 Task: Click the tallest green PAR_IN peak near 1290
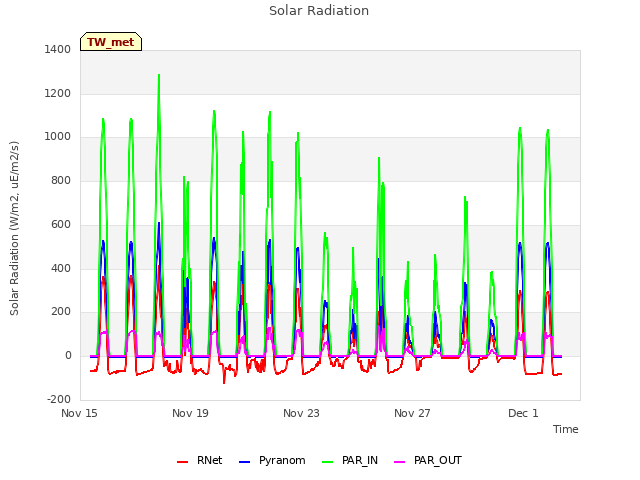(159, 75)
